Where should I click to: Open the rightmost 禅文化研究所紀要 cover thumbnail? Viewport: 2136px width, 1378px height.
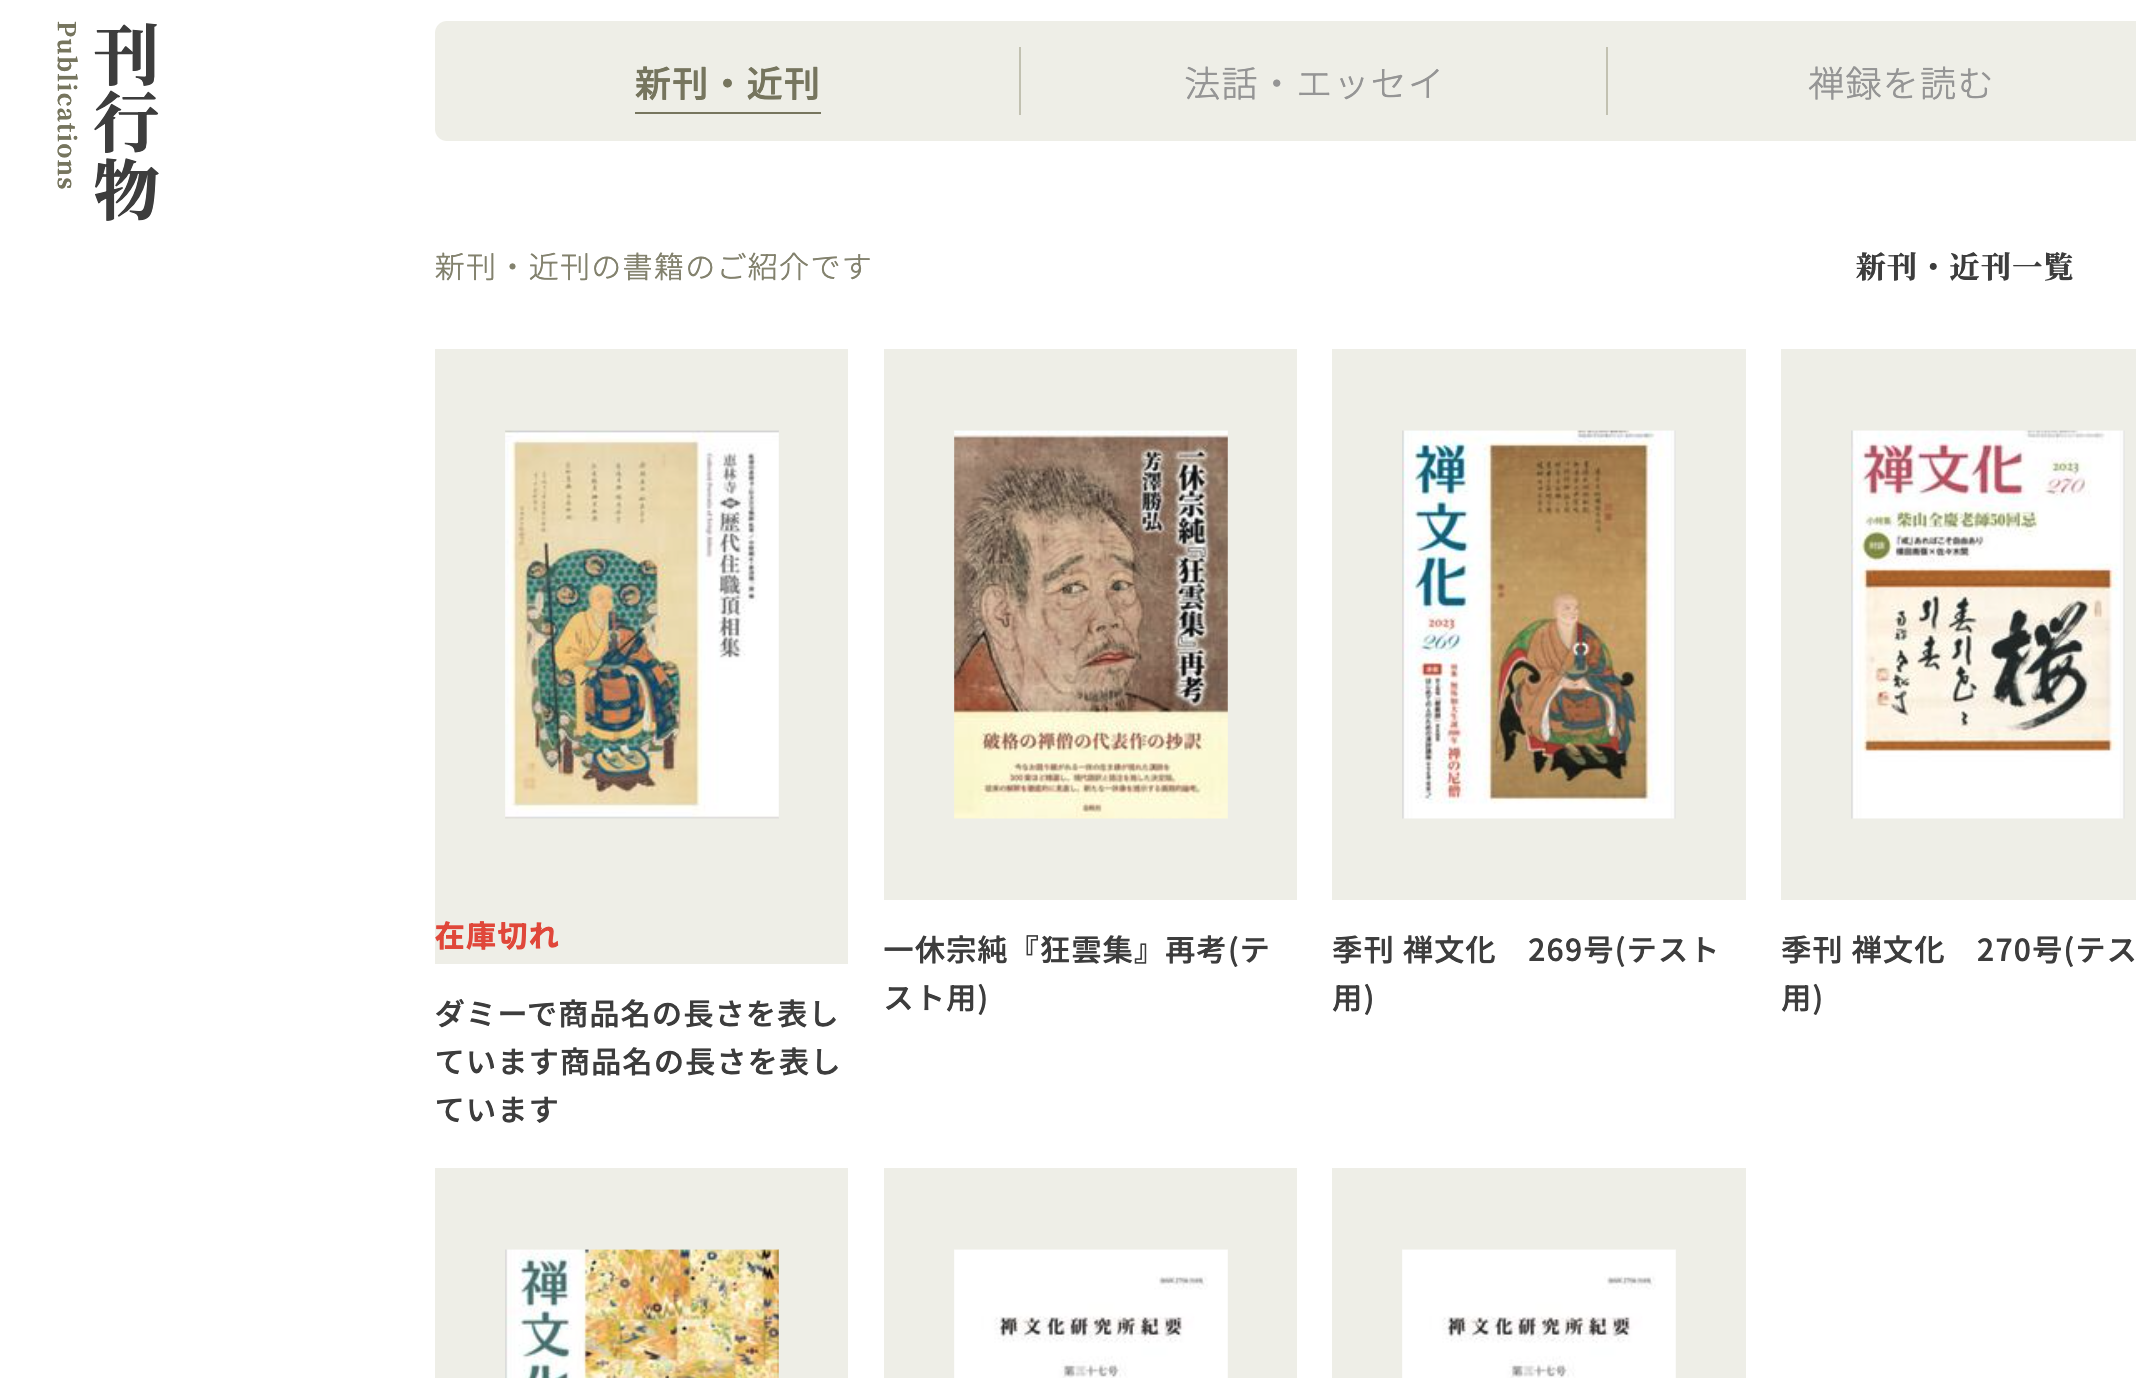tap(1538, 1313)
